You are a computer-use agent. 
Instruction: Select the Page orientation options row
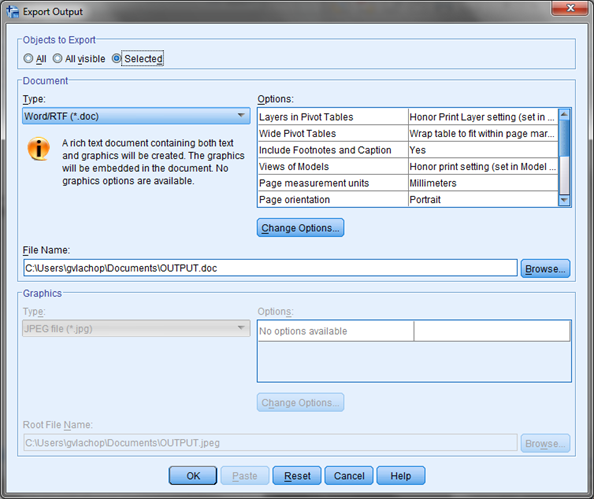408,199
